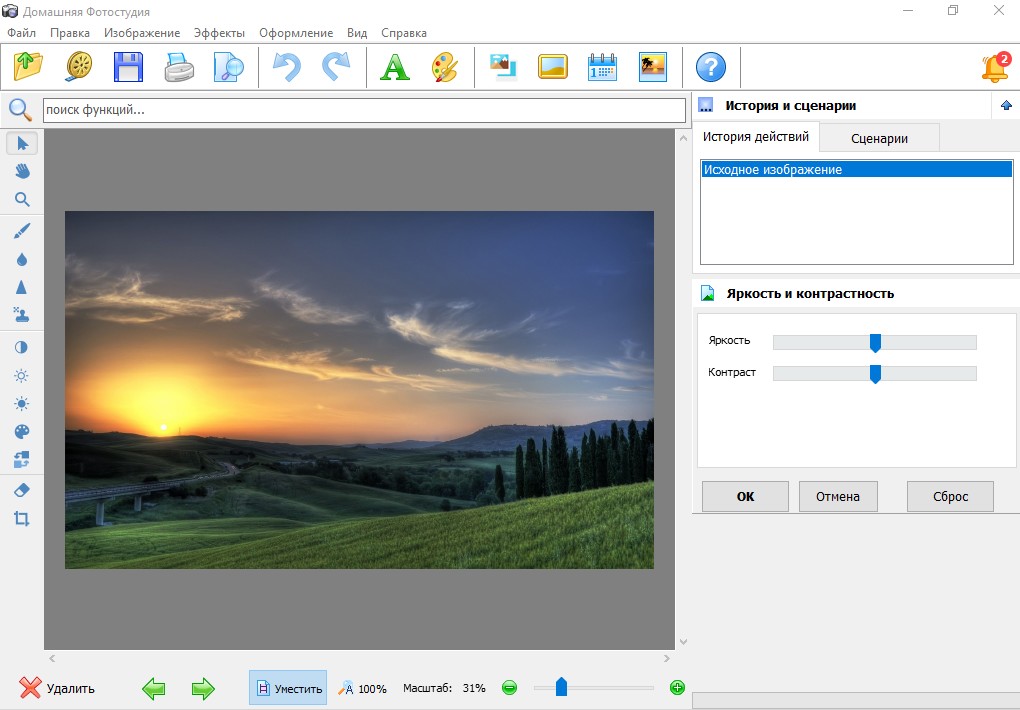The height and width of the screenshot is (710, 1020).
Task: Click the save floppy disk icon
Action: [x=129, y=67]
